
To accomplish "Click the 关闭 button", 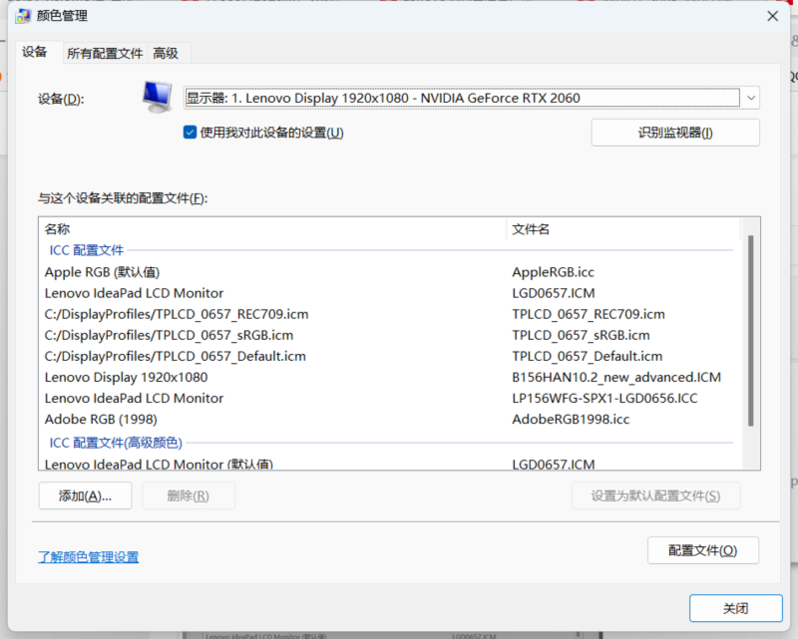I will (x=735, y=608).
